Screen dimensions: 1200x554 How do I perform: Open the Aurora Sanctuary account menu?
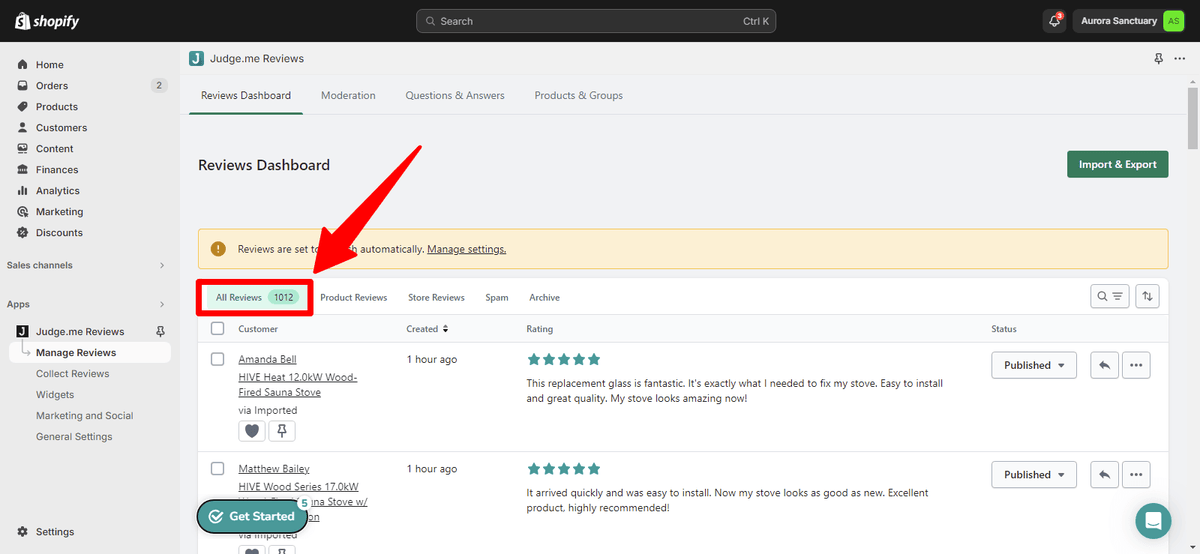click(1130, 21)
